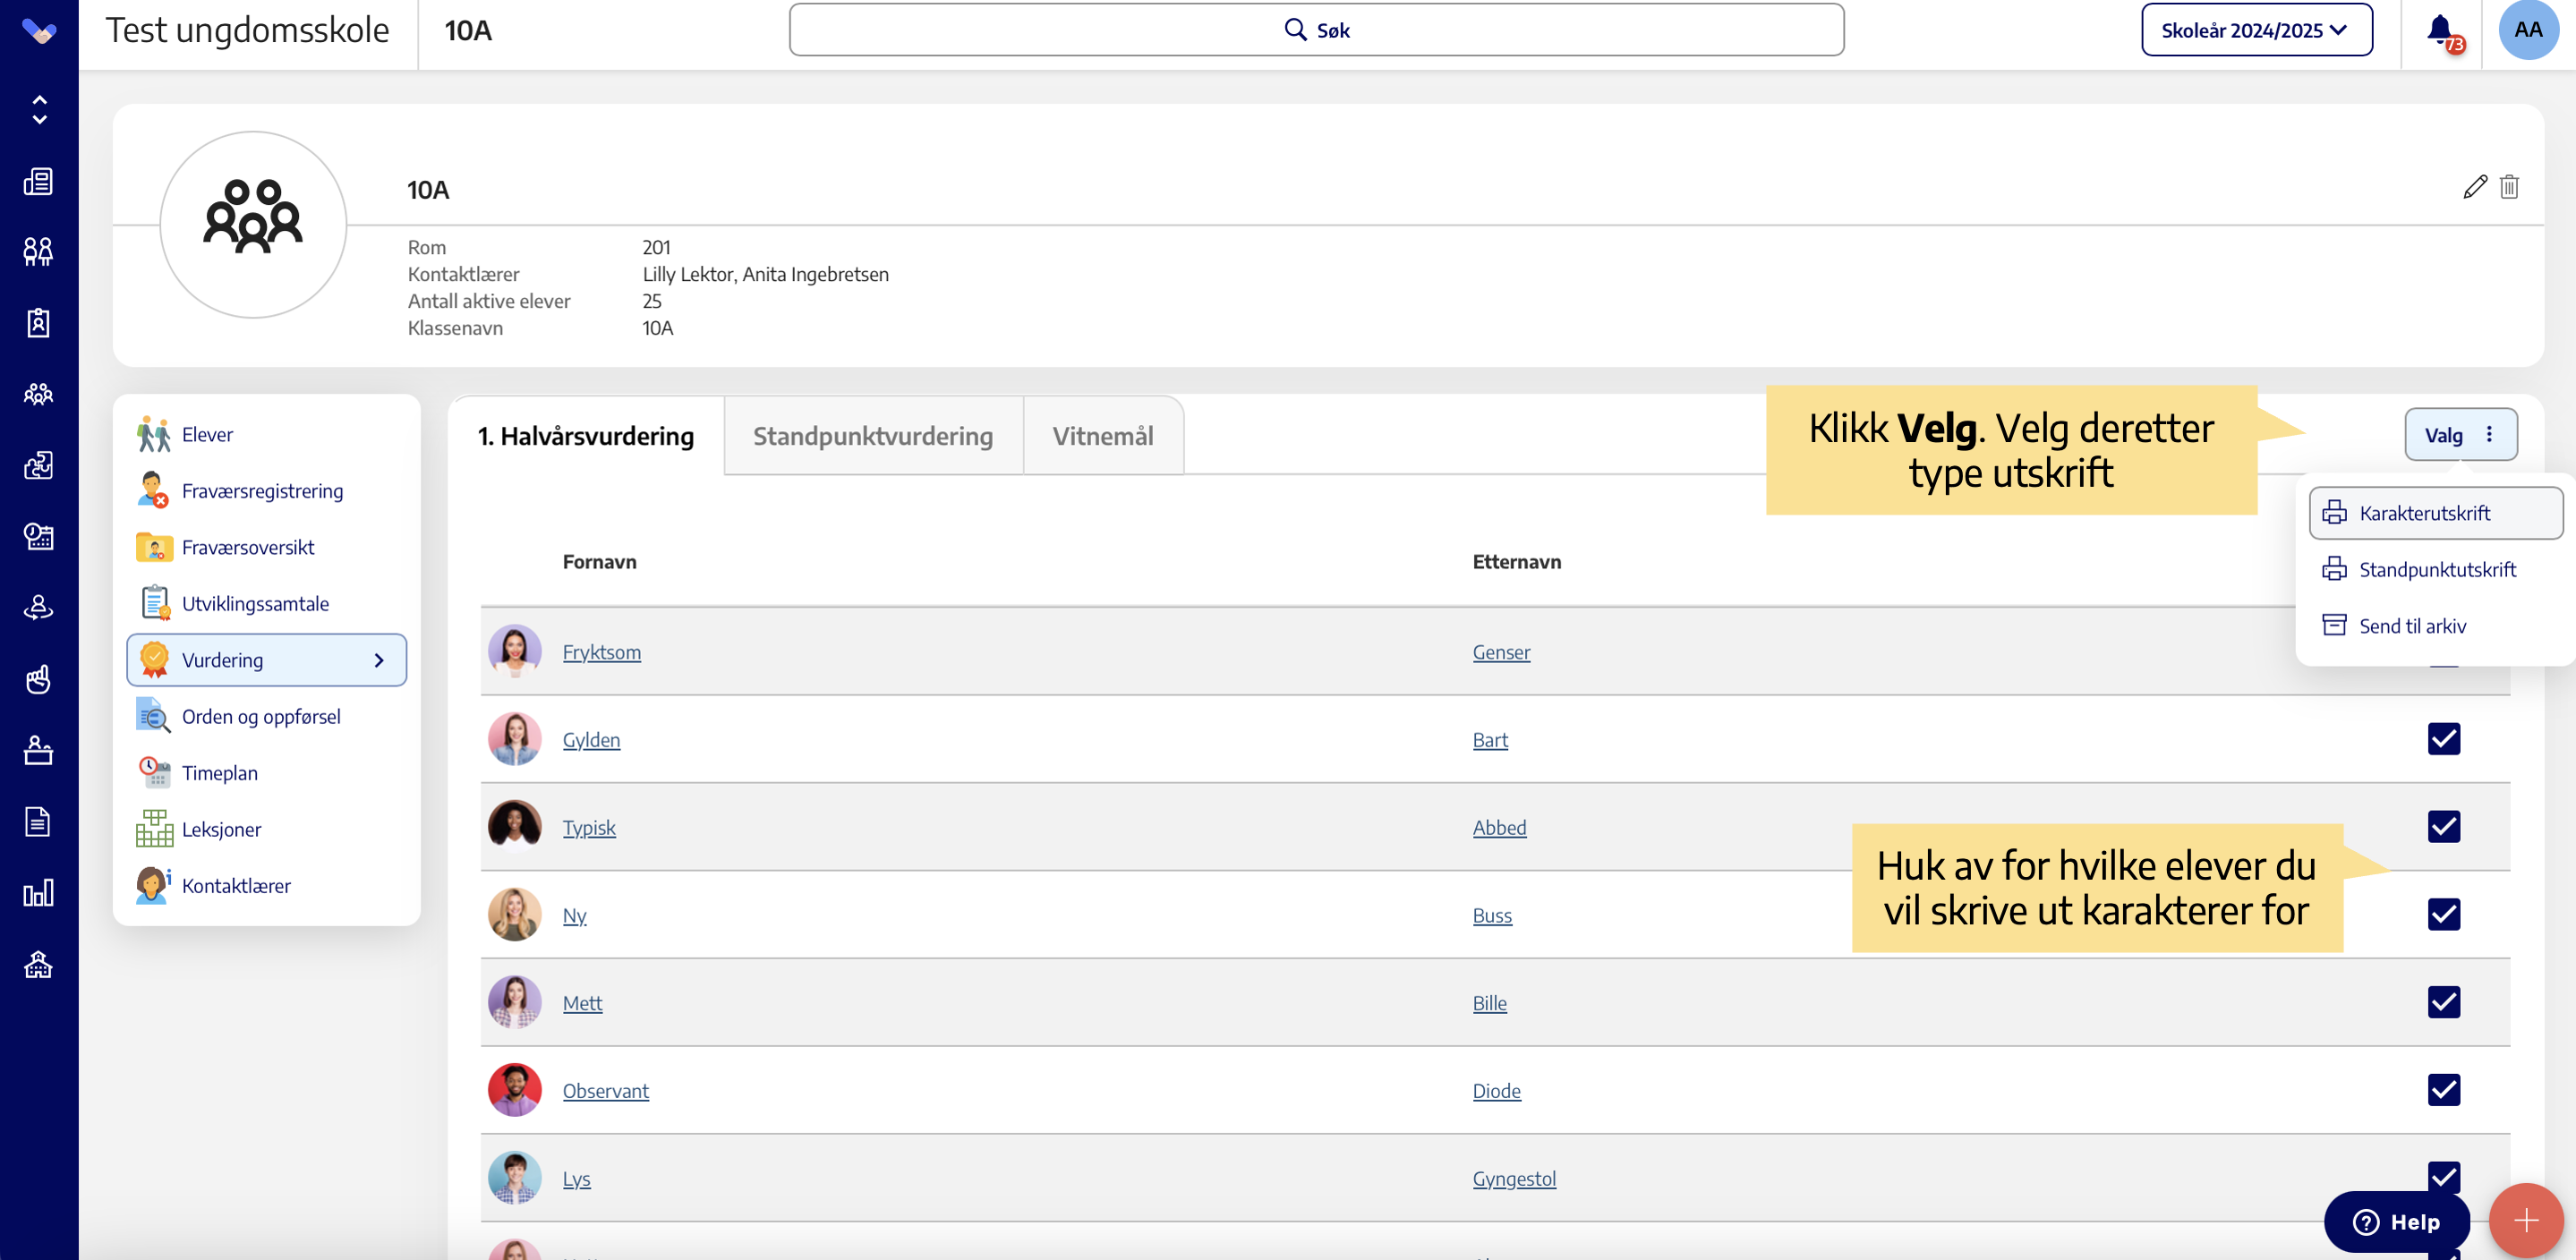Uncheck the checkbox for Typisk Abbed
This screenshot has height=1260, width=2576.
pos(2443,827)
